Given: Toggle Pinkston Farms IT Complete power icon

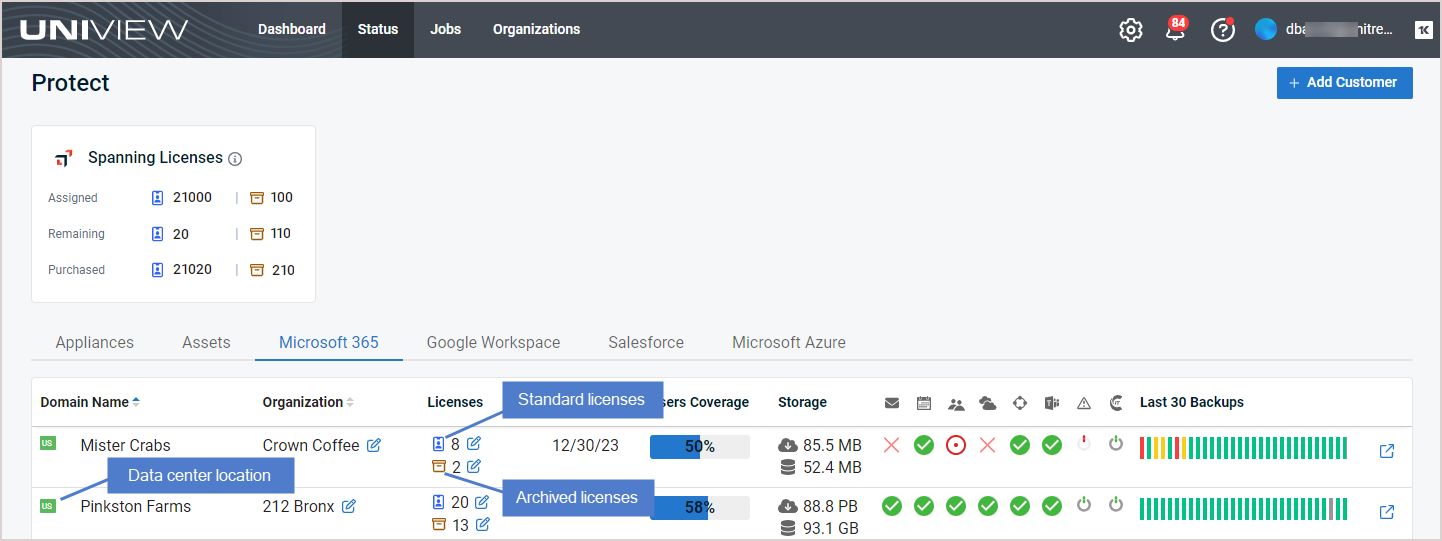Looking at the screenshot, I should tap(1116, 504).
